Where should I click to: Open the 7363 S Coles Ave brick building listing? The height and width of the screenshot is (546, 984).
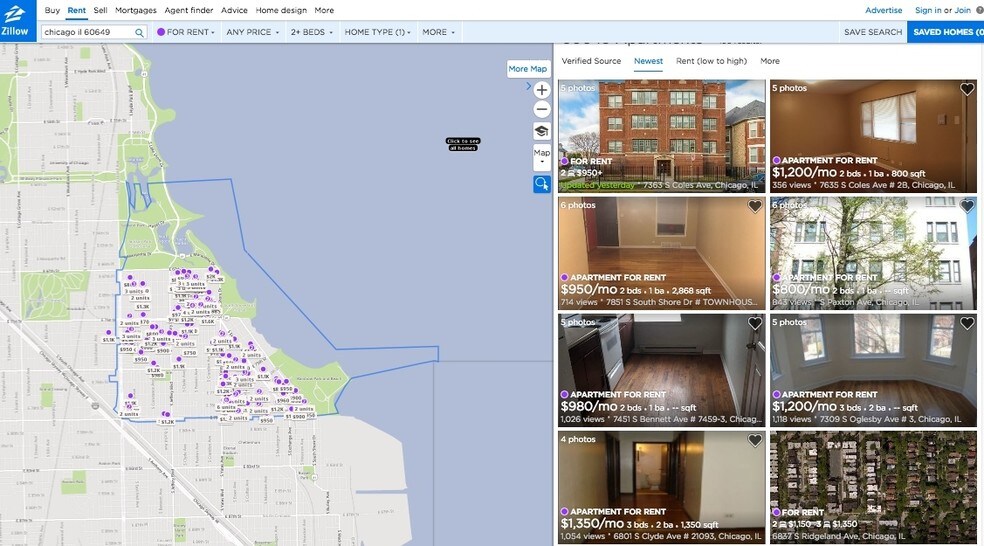(661, 136)
